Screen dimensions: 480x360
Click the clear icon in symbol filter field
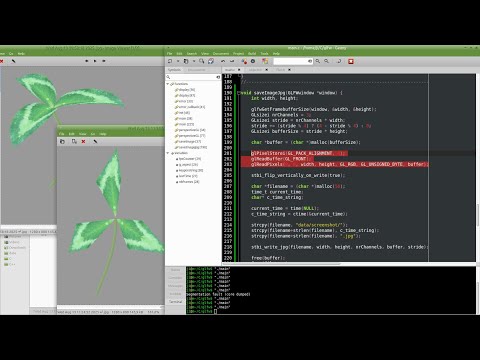click(218, 77)
